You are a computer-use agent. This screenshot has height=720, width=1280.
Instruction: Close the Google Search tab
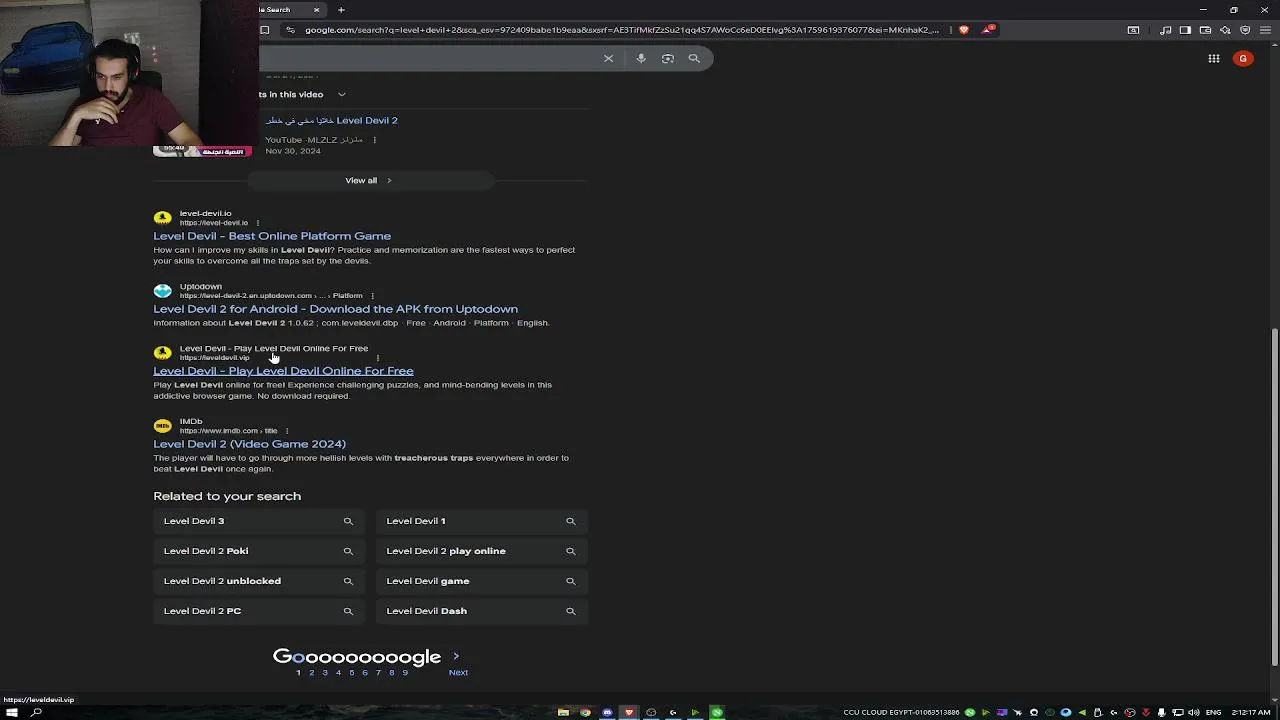(316, 10)
